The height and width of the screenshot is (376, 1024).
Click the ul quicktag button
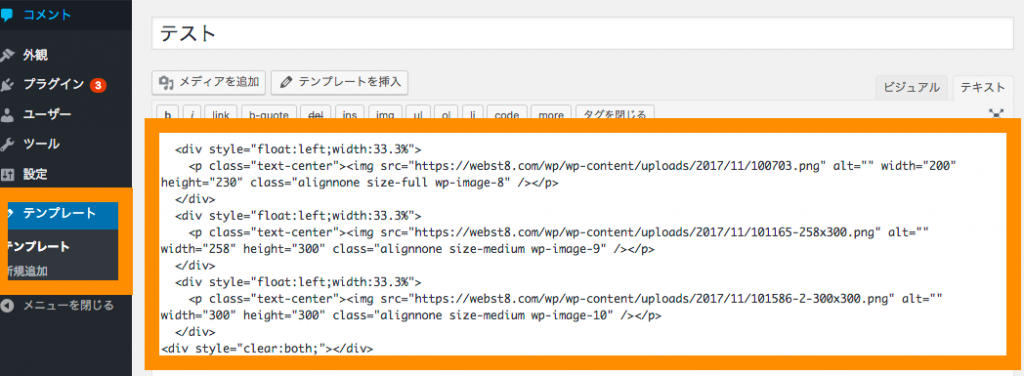(x=417, y=113)
